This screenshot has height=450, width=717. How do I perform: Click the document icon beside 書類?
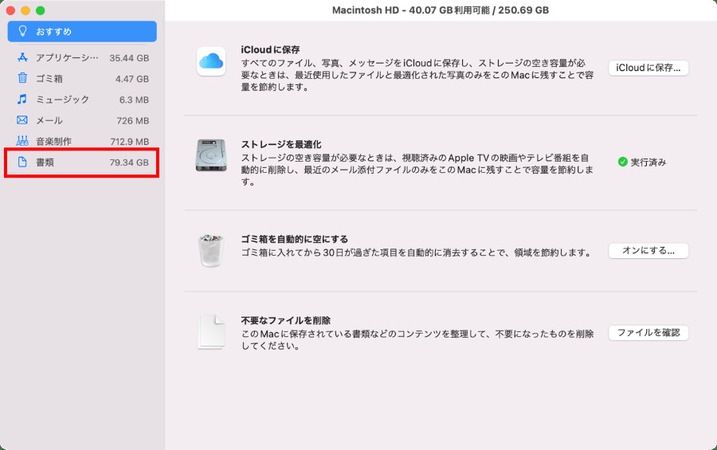[22, 162]
